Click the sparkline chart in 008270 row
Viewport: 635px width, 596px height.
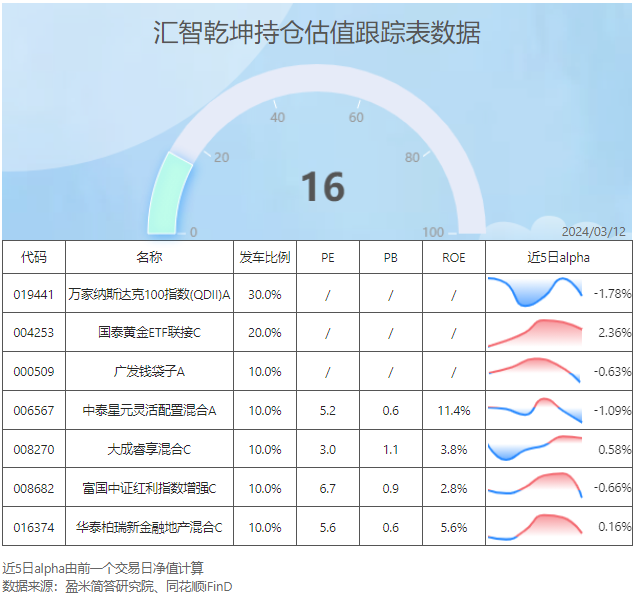coord(535,448)
